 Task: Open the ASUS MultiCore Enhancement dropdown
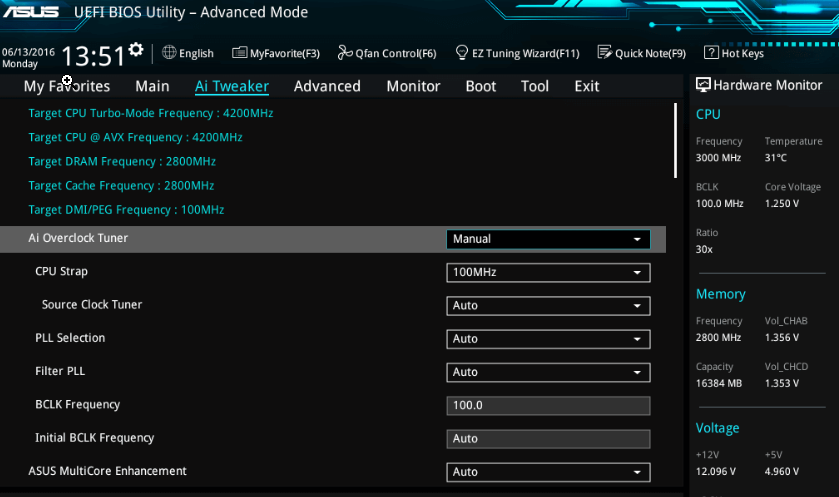548,472
